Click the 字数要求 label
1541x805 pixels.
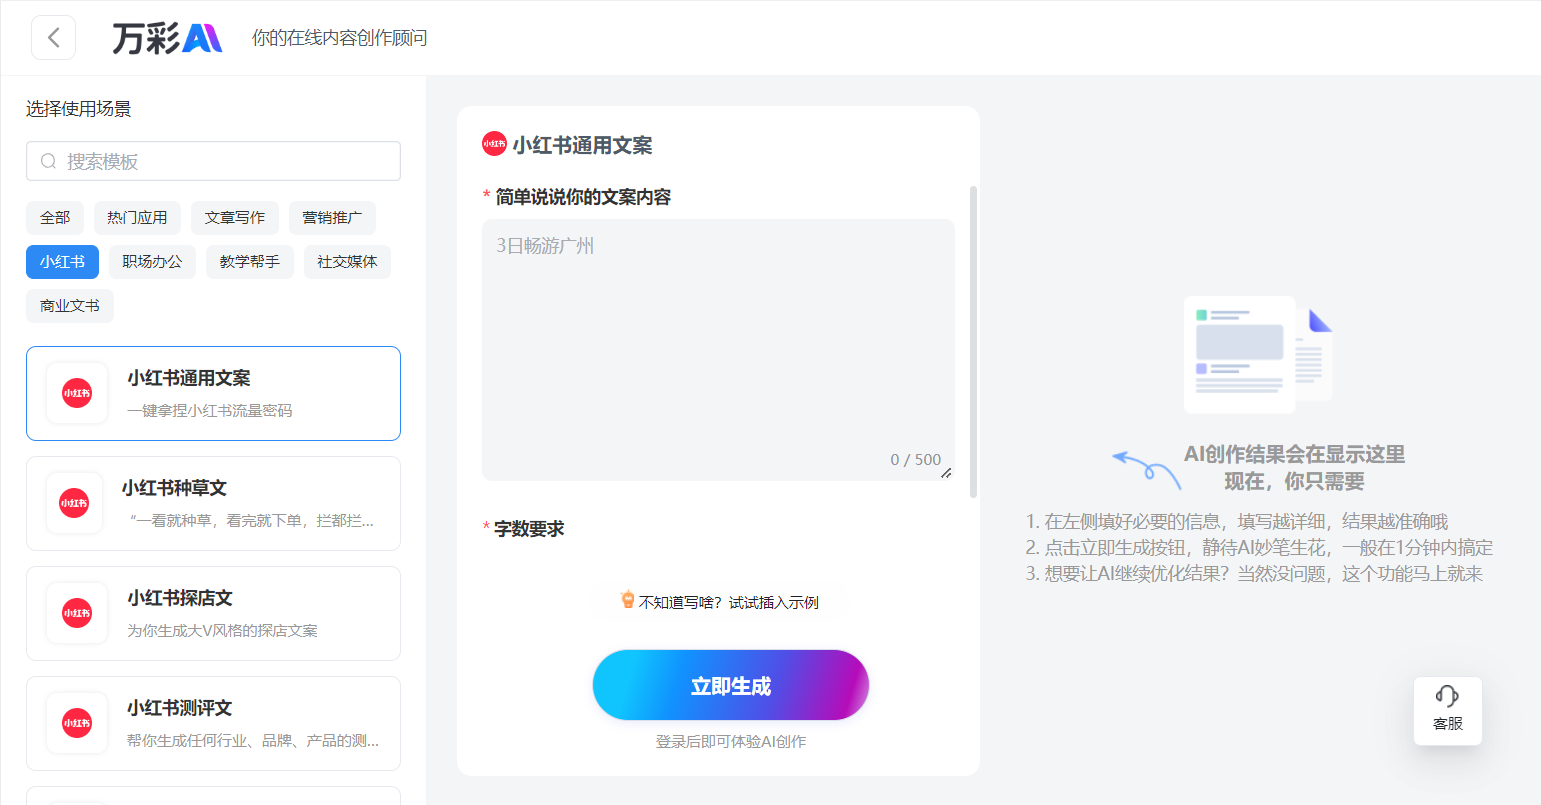(529, 528)
